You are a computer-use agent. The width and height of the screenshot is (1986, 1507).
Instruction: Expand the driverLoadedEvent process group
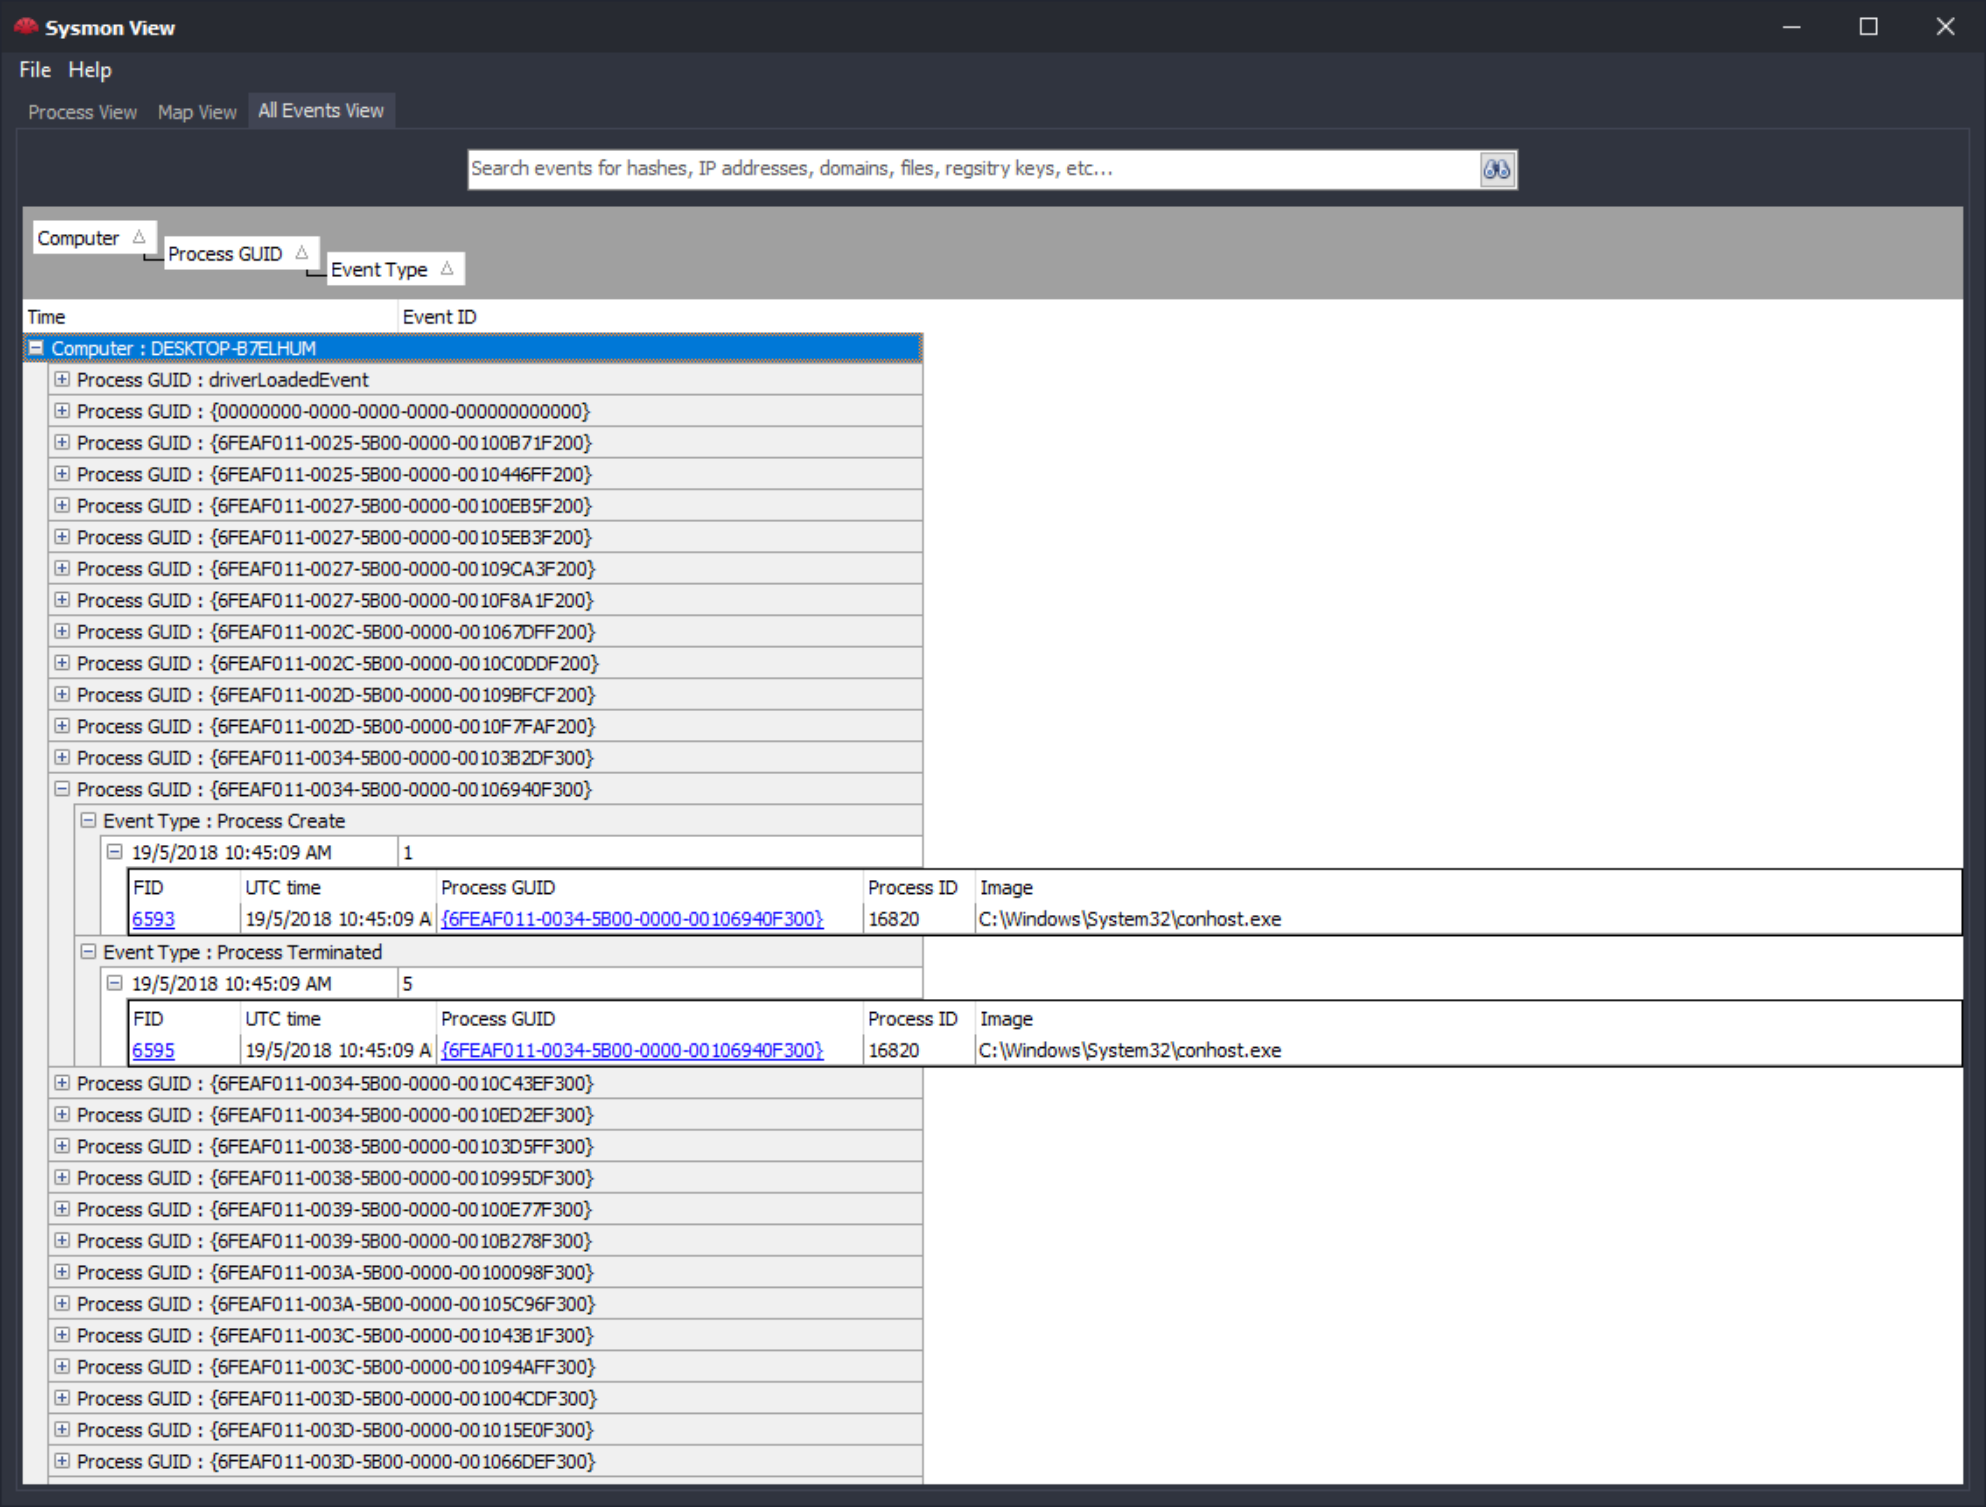click(62, 380)
